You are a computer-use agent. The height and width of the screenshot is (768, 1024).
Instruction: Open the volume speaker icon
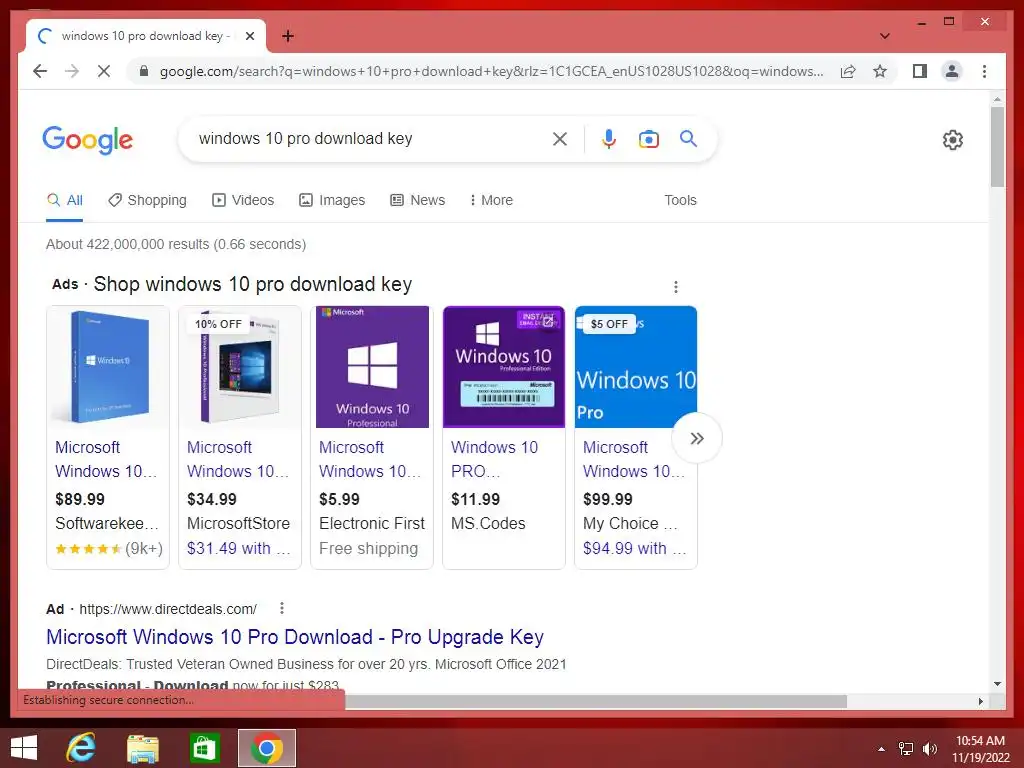pyautogui.click(x=929, y=749)
